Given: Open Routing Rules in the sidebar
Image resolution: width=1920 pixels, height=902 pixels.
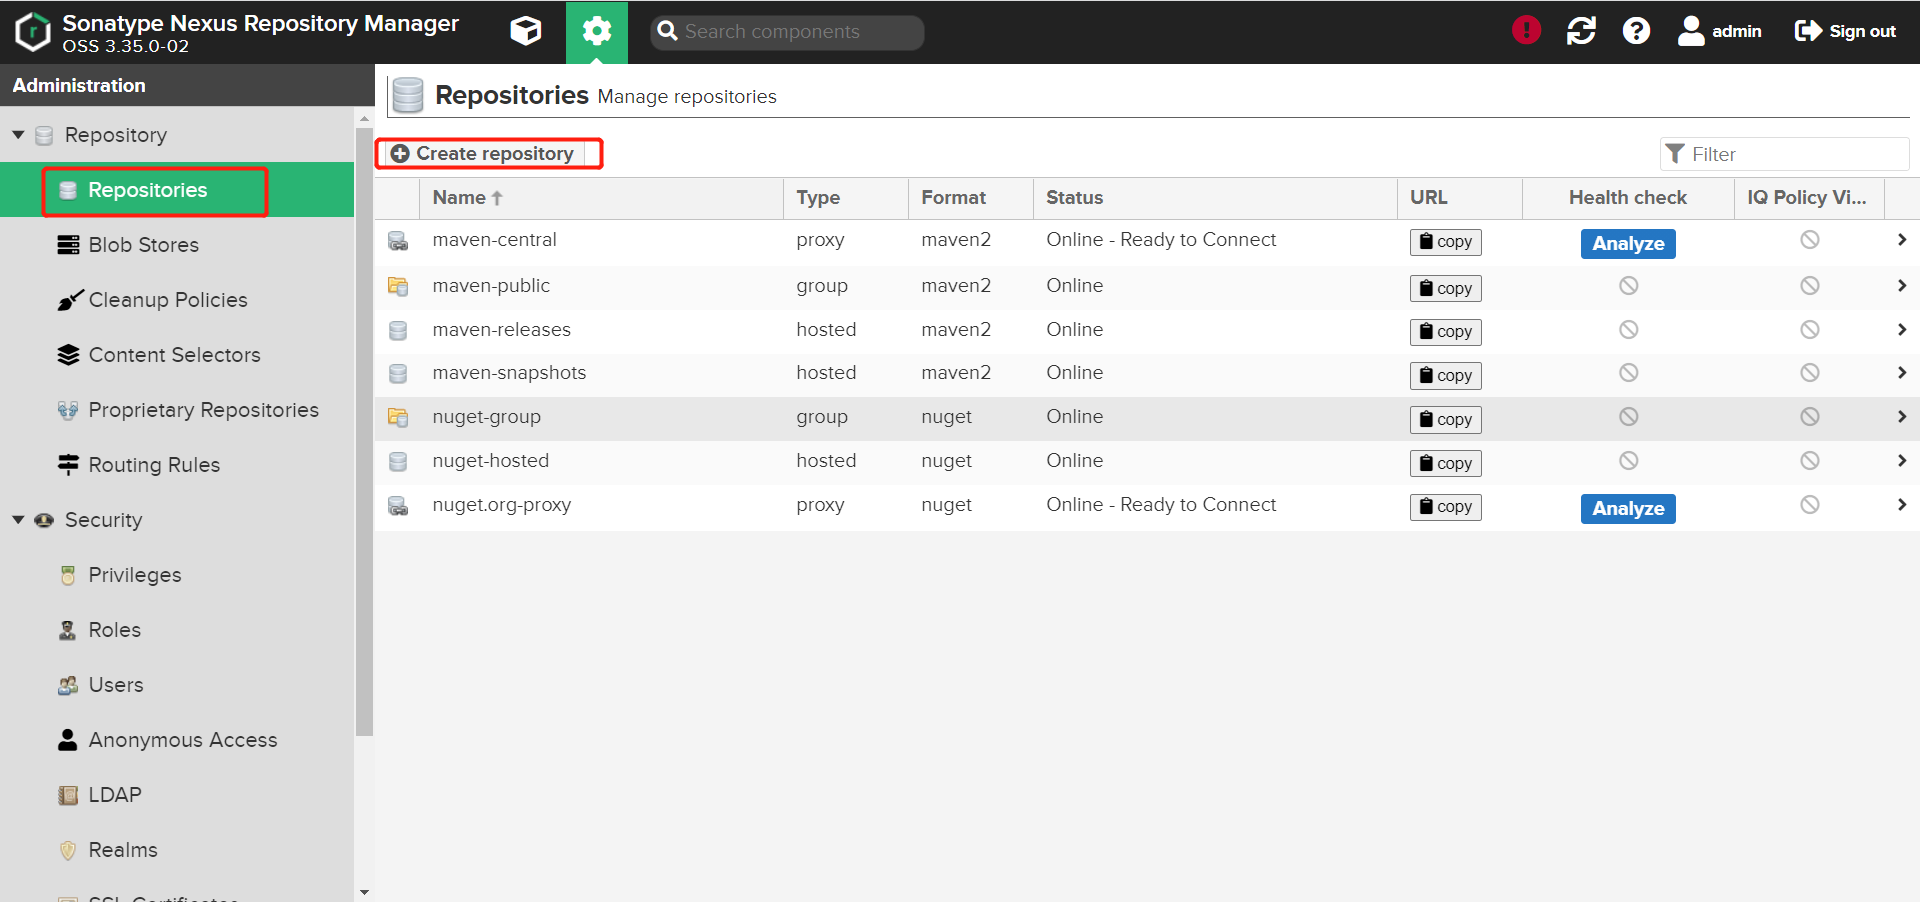Looking at the screenshot, I should click(177, 465).
